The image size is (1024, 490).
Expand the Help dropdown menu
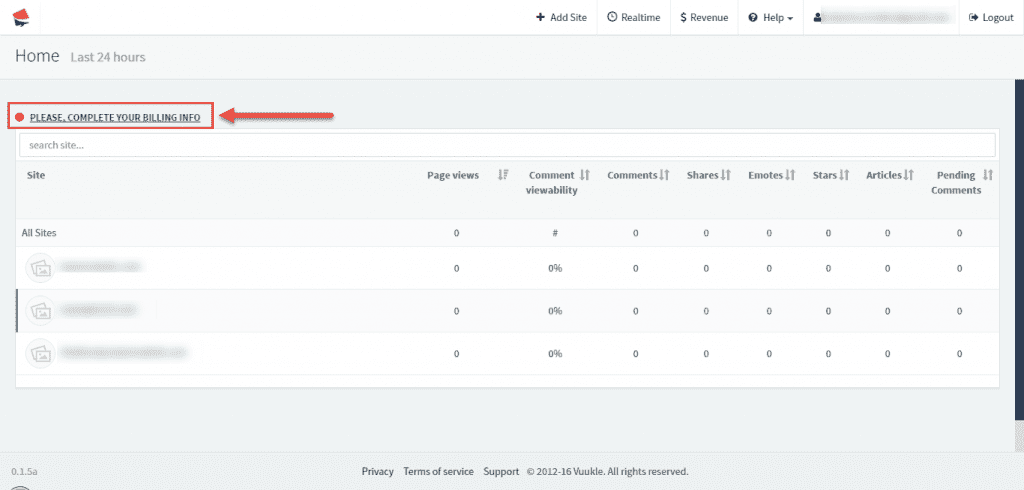point(770,18)
